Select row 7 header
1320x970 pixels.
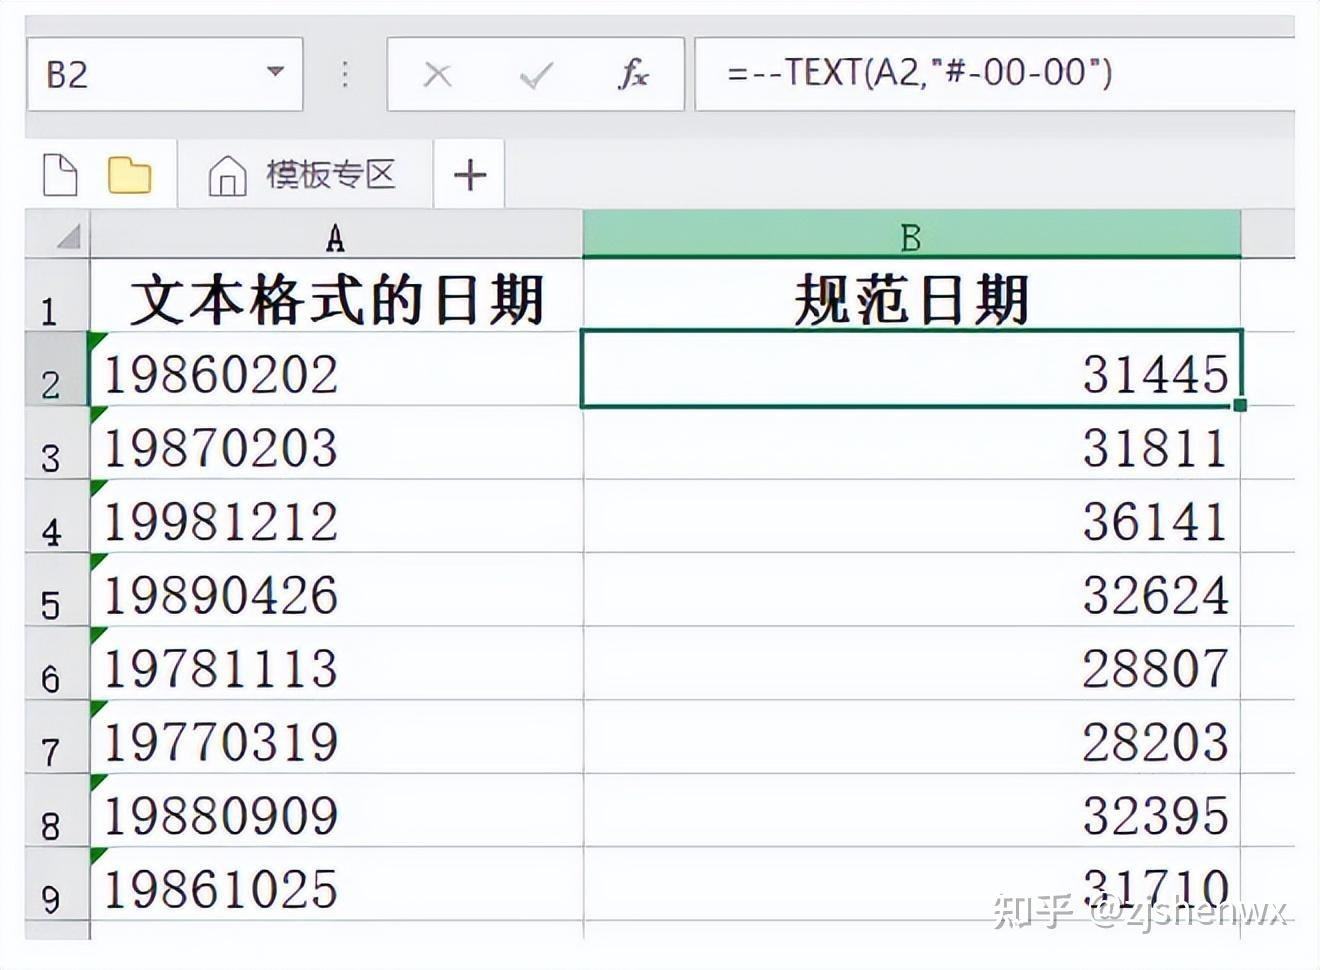click(x=57, y=737)
